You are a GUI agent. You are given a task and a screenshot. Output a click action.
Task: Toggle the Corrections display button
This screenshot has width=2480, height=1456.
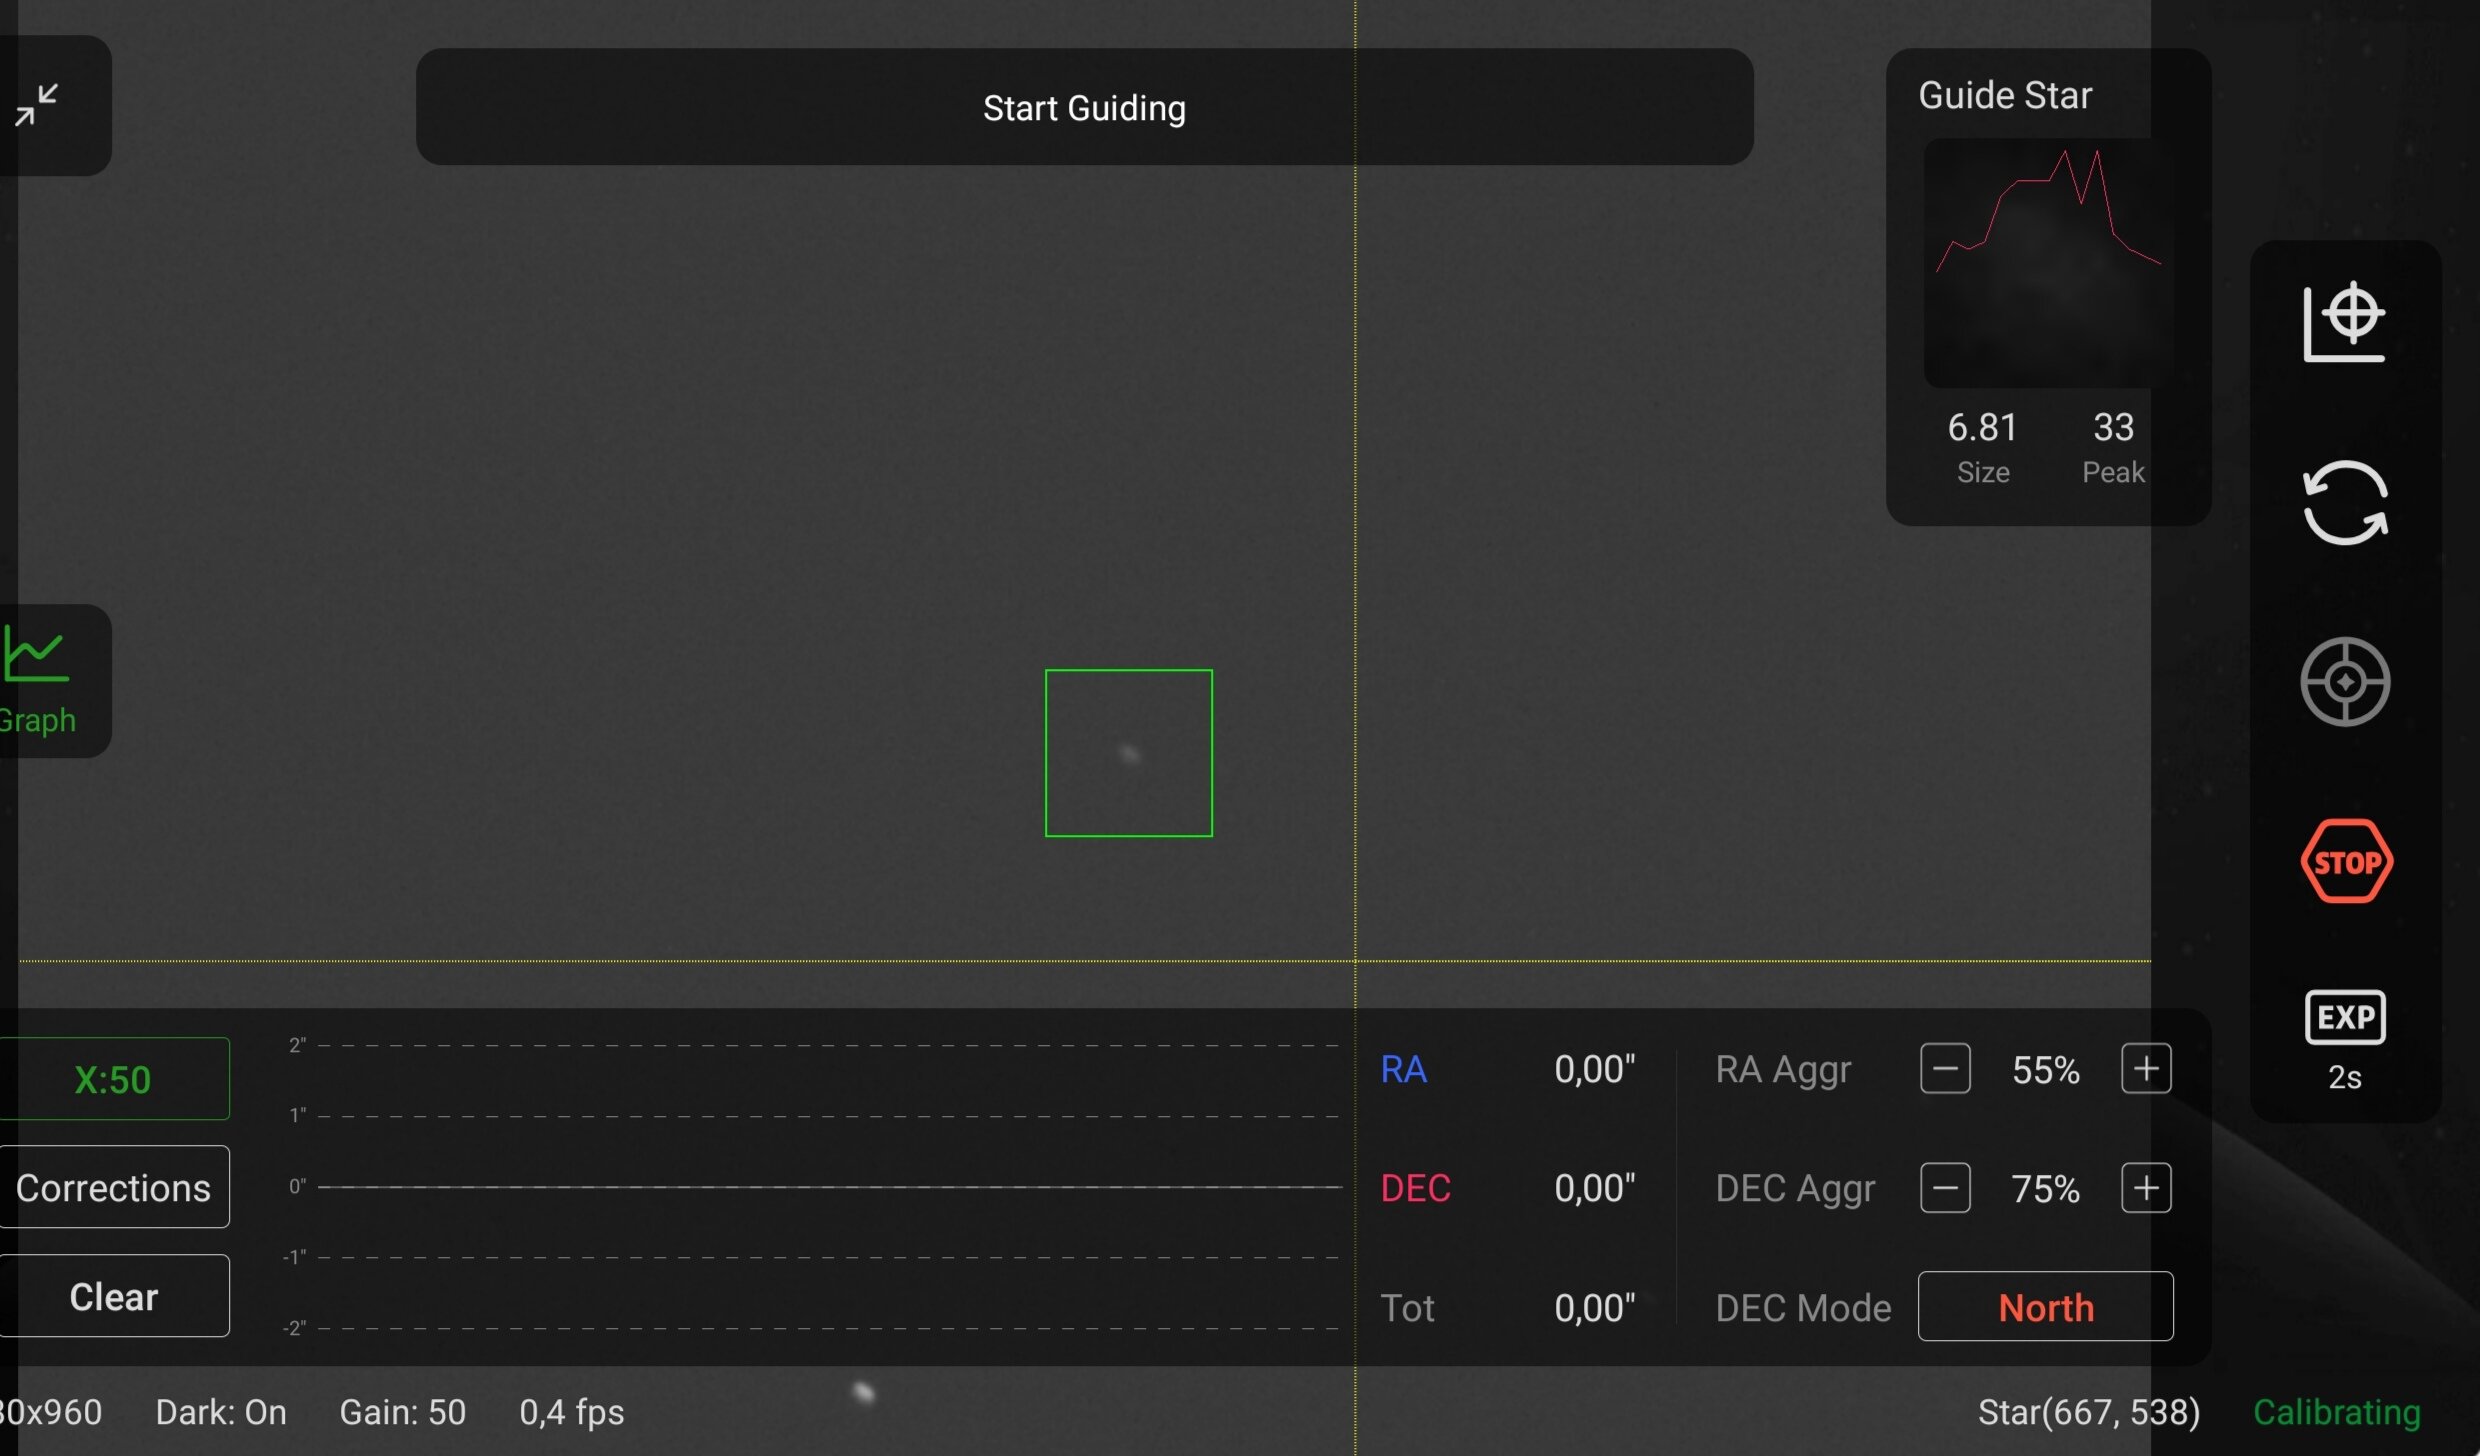pyautogui.click(x=114, y=1187)
